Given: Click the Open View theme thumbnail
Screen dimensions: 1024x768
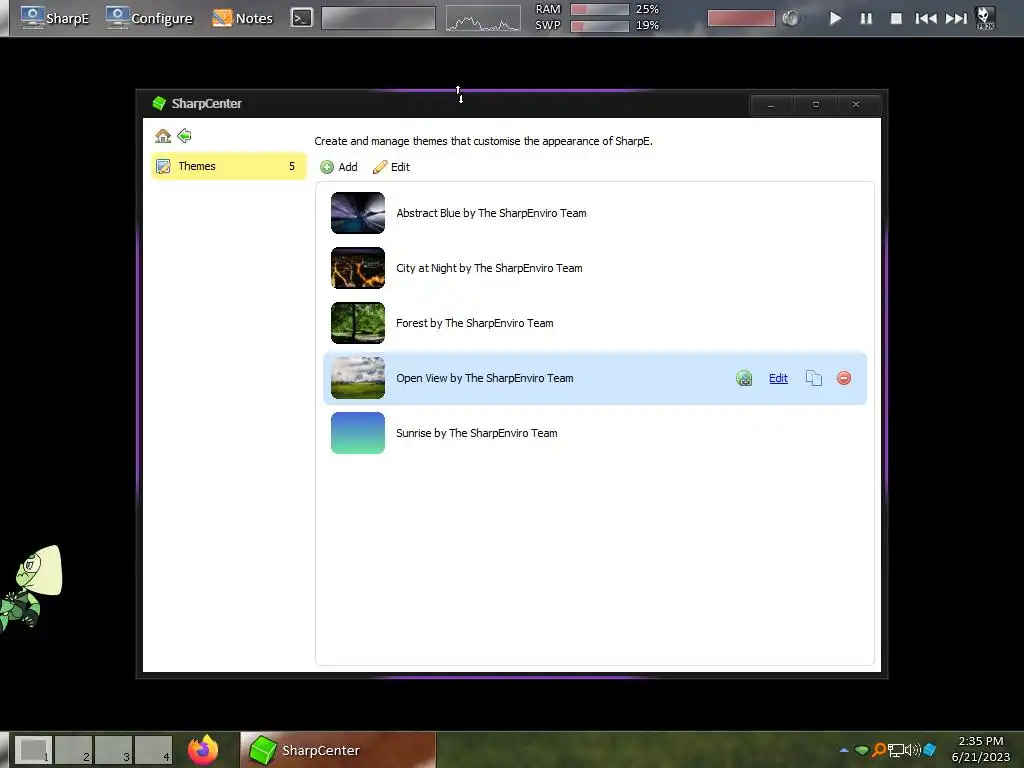Looking at the screenshot, I should point(358,377).
